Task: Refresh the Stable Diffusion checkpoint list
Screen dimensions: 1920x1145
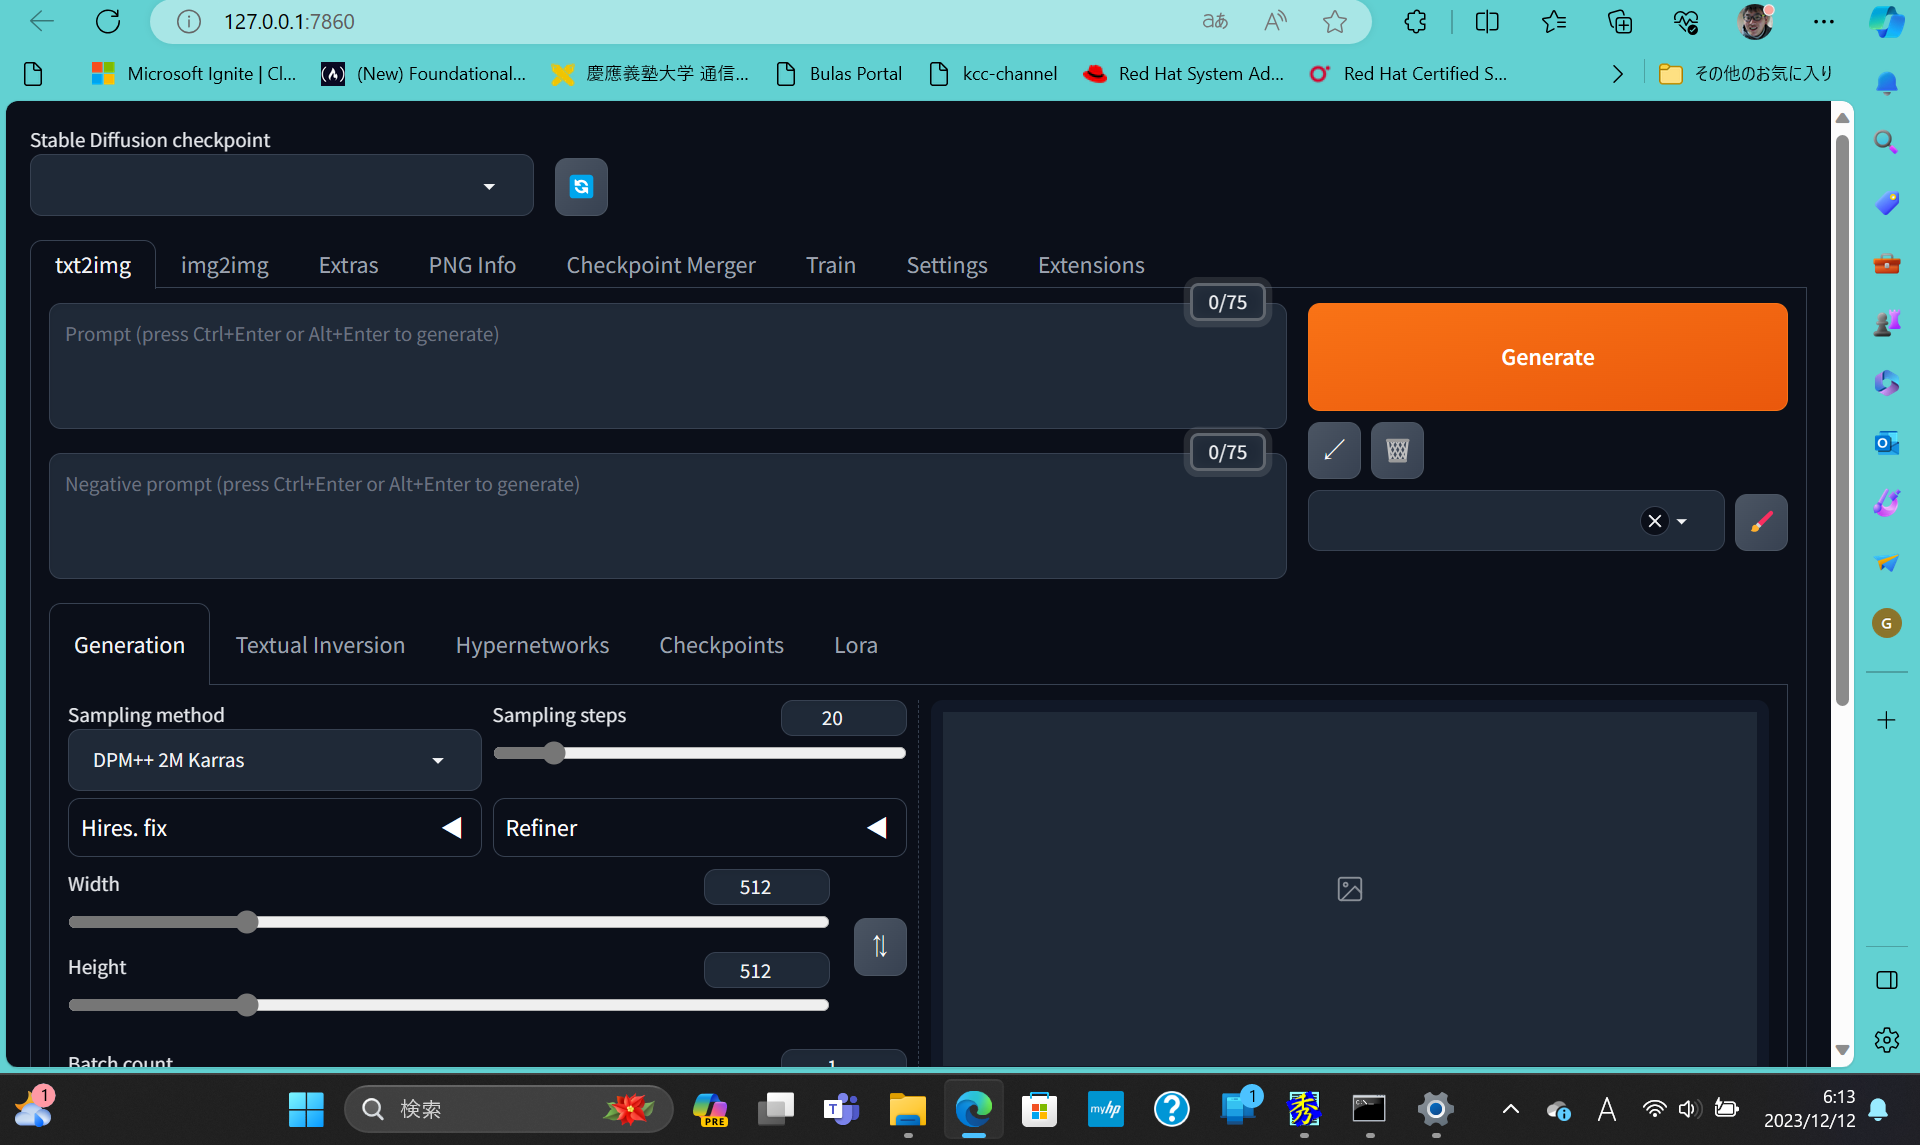Action: tap(581, 186)
